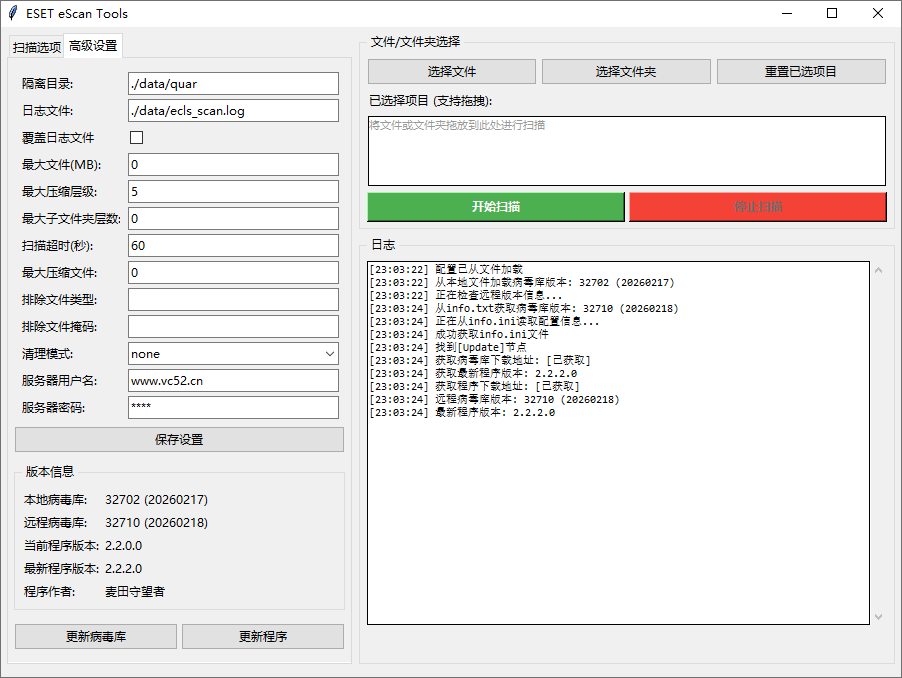
Task: Click 重置已选项目 to reset selections
Action: coord(800,71)
